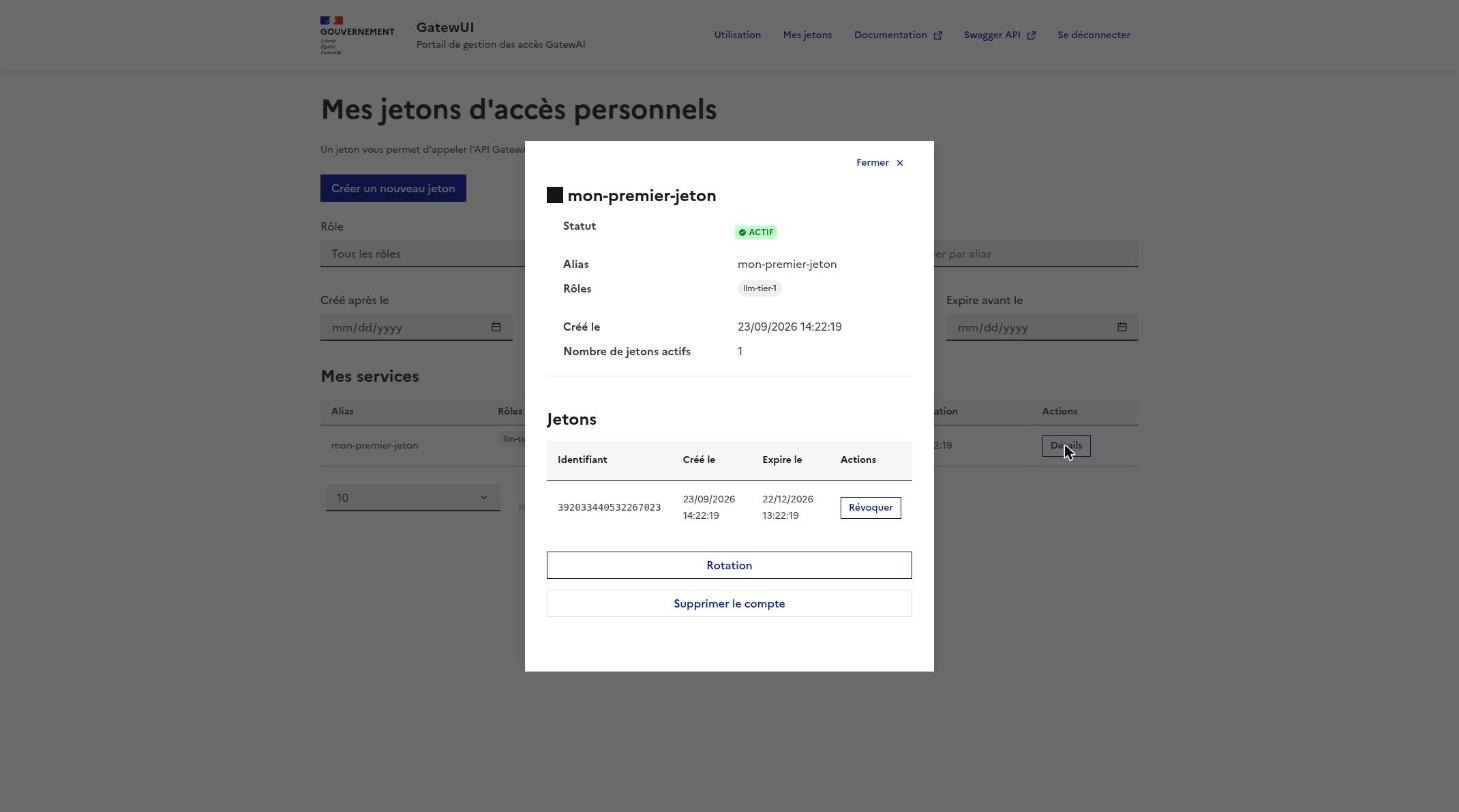Click the ACTIF status badge
The width and height of the screenshot is (1459, 812).
(756, 232)
